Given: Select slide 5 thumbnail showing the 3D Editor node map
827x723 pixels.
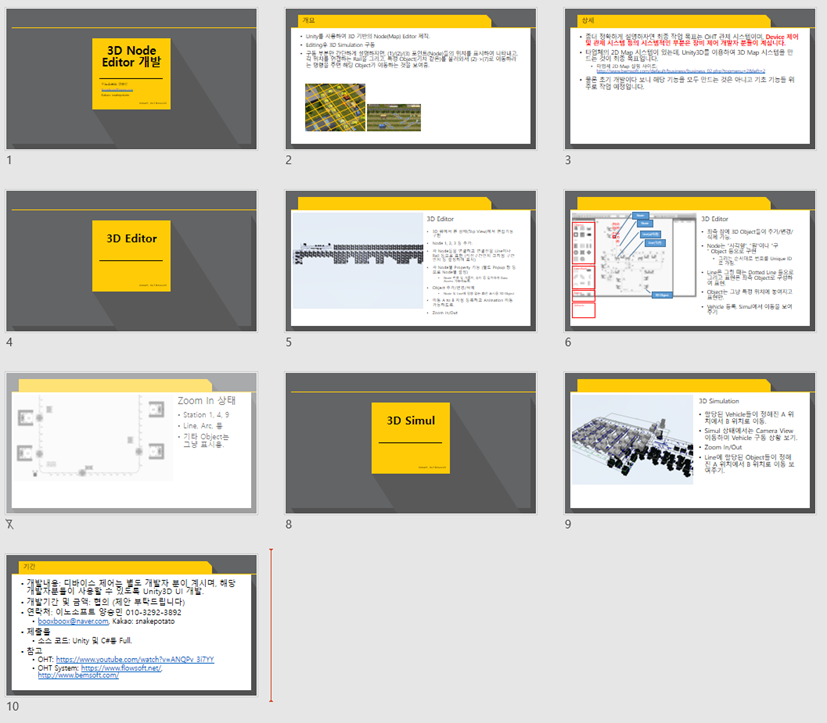Looking at the screenshot, I should tap(411, 261).
